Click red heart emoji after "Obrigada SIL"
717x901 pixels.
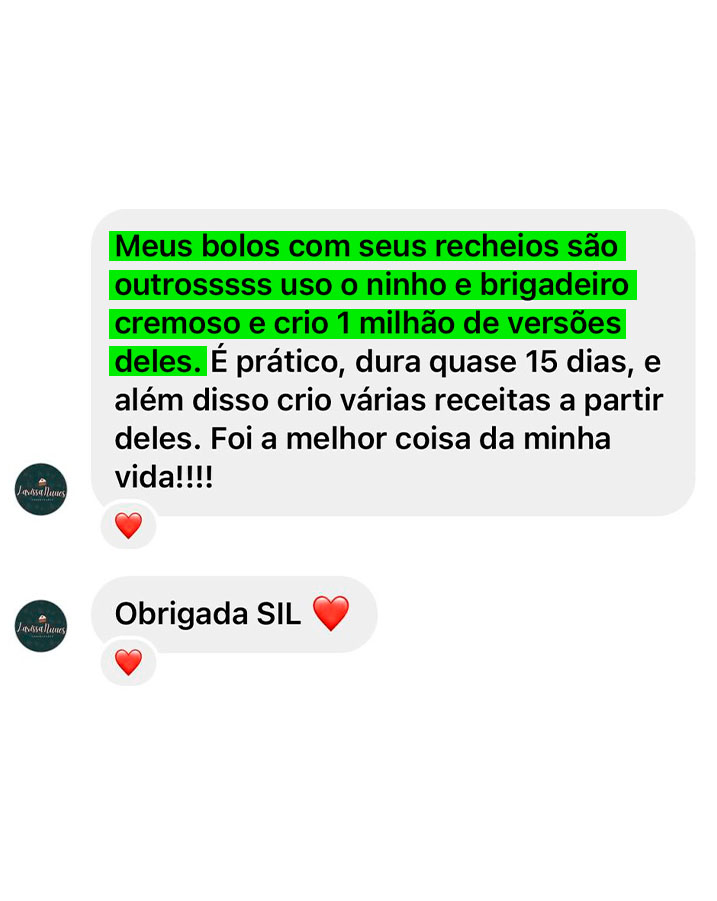click(x=331, y=613)
